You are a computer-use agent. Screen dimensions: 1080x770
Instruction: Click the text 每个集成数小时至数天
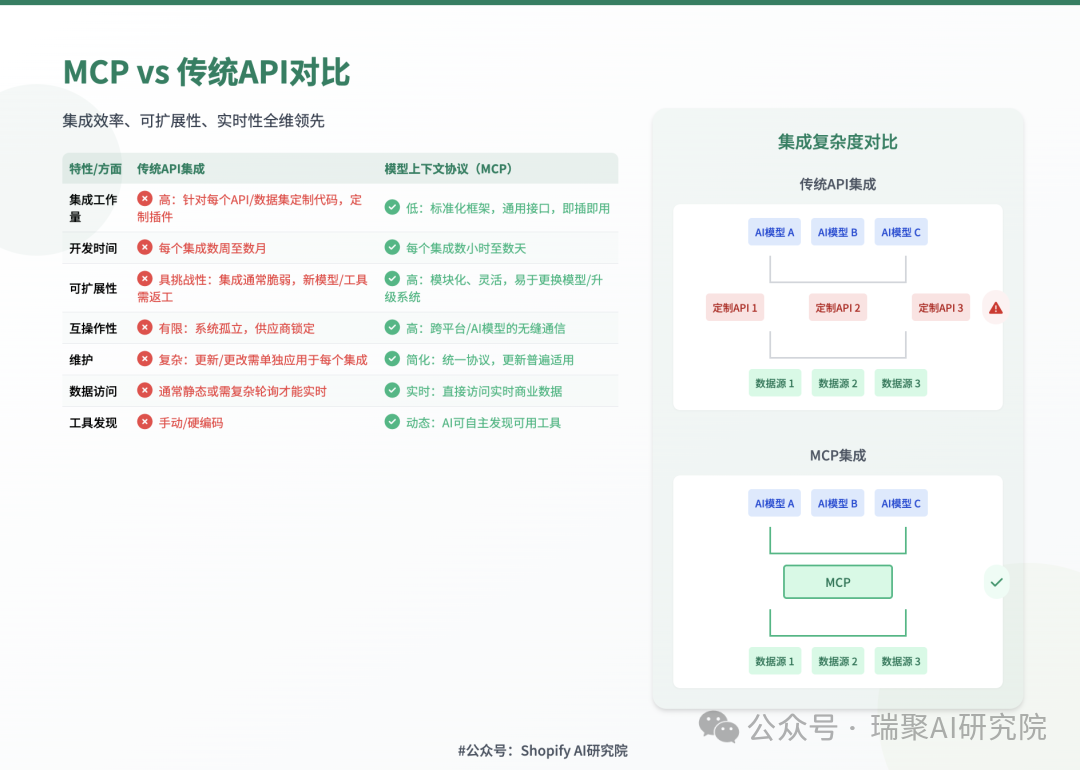pos(466,248)
